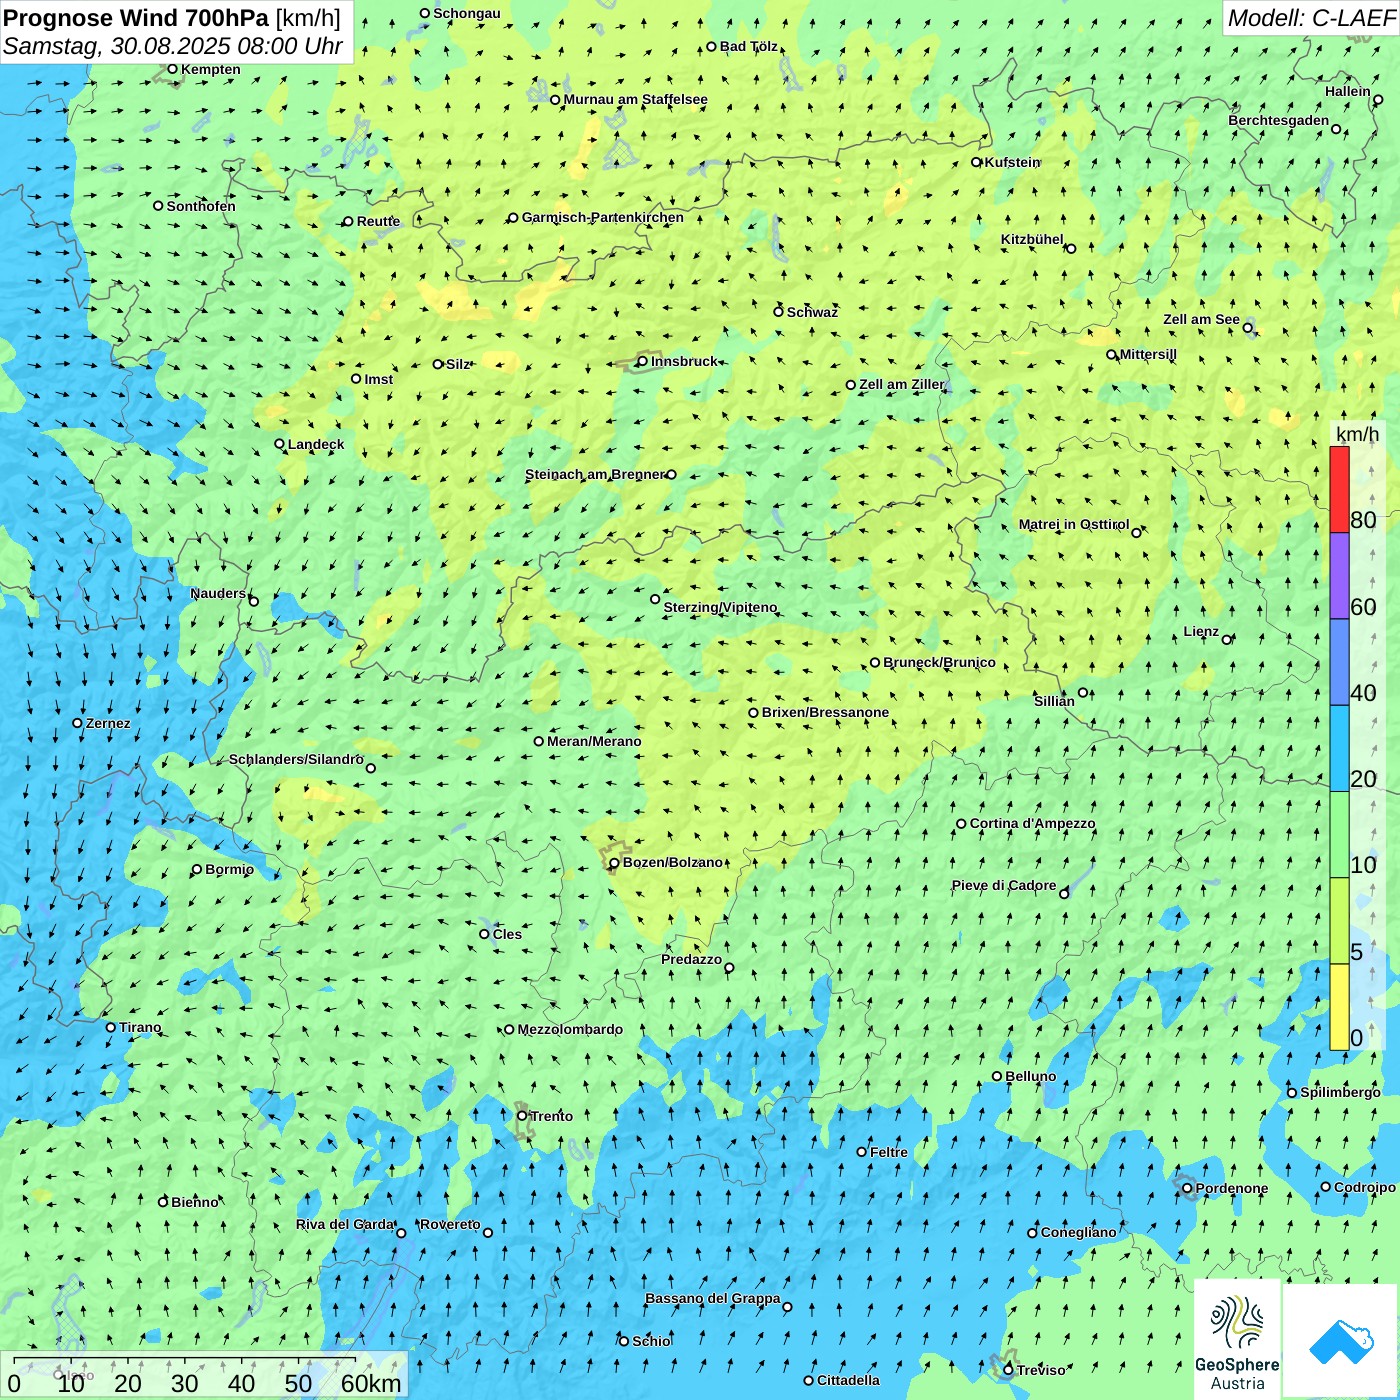This screenshot has height=1400, width=1400.
Task: Select the Cortina d'Ampezzo label
Action: 1032,823
